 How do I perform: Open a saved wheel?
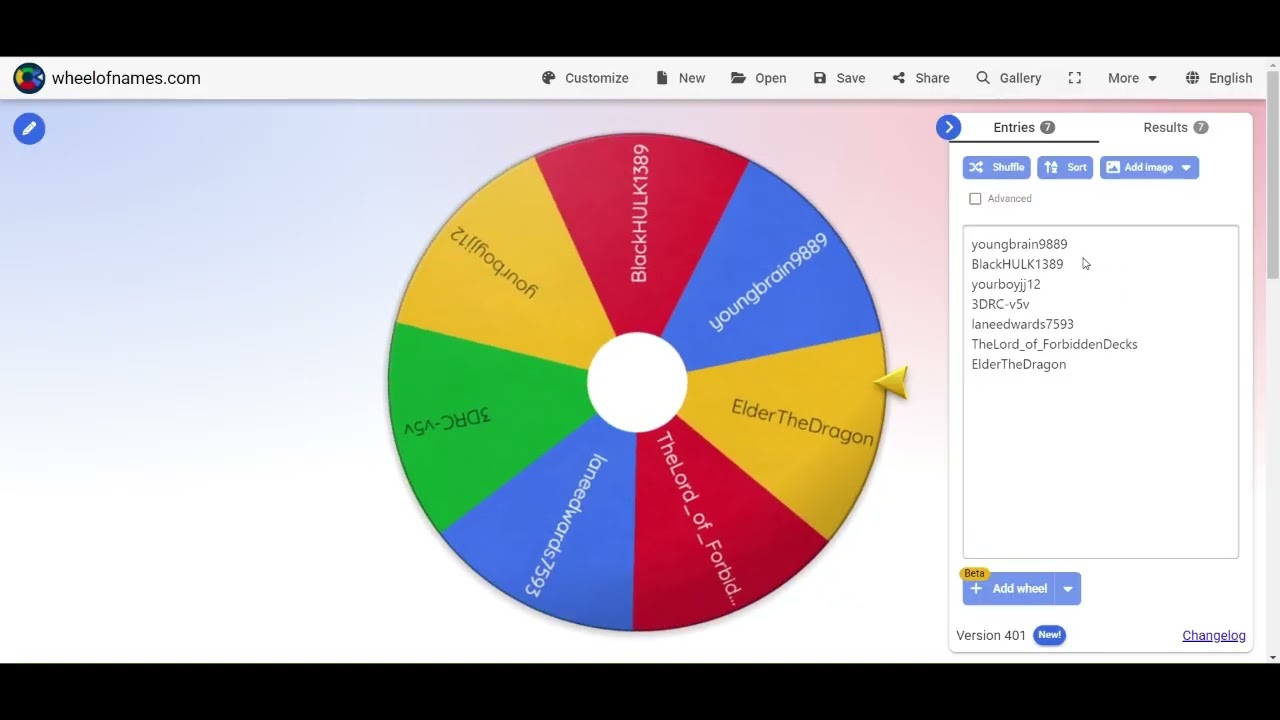[758, 78]
